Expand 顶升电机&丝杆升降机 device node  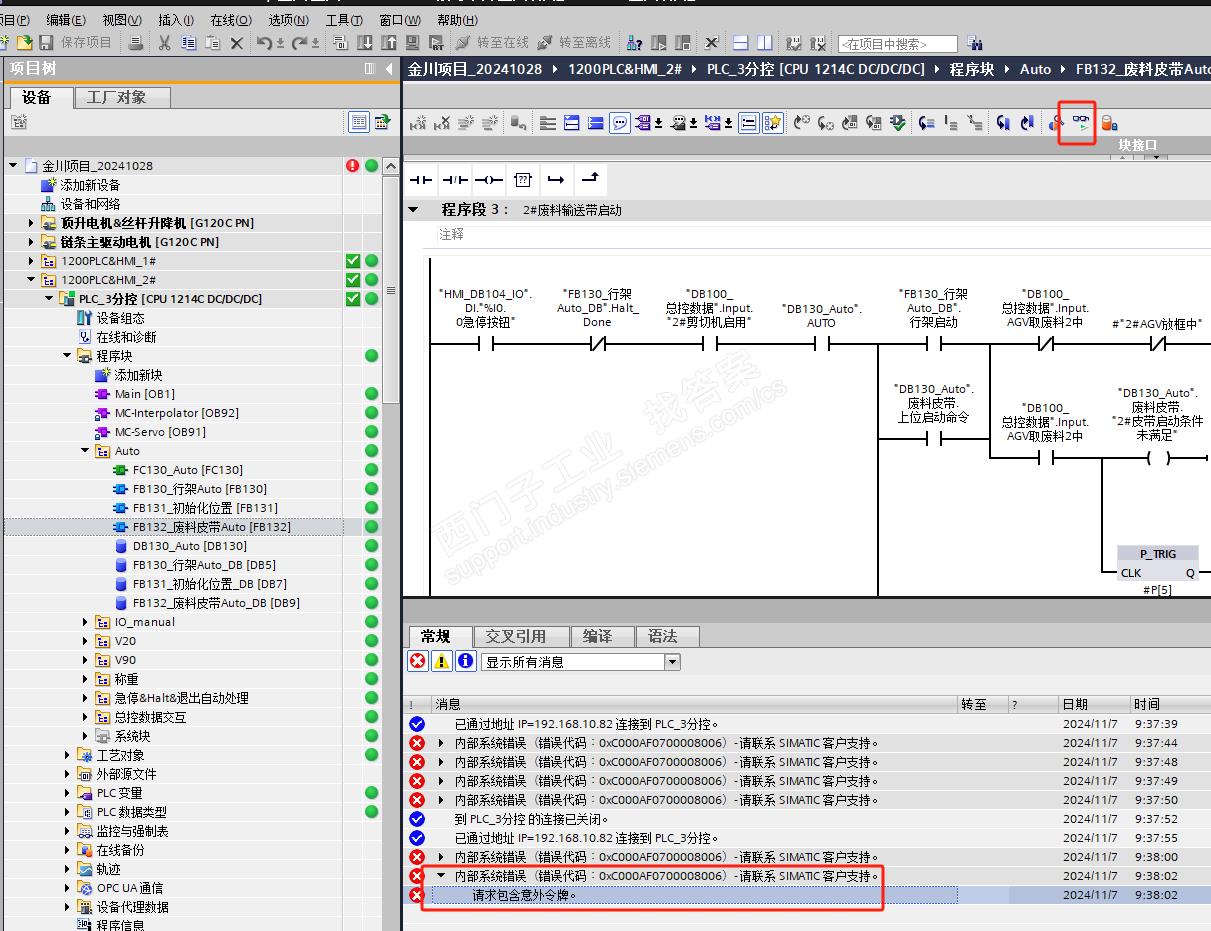[31, 223]
